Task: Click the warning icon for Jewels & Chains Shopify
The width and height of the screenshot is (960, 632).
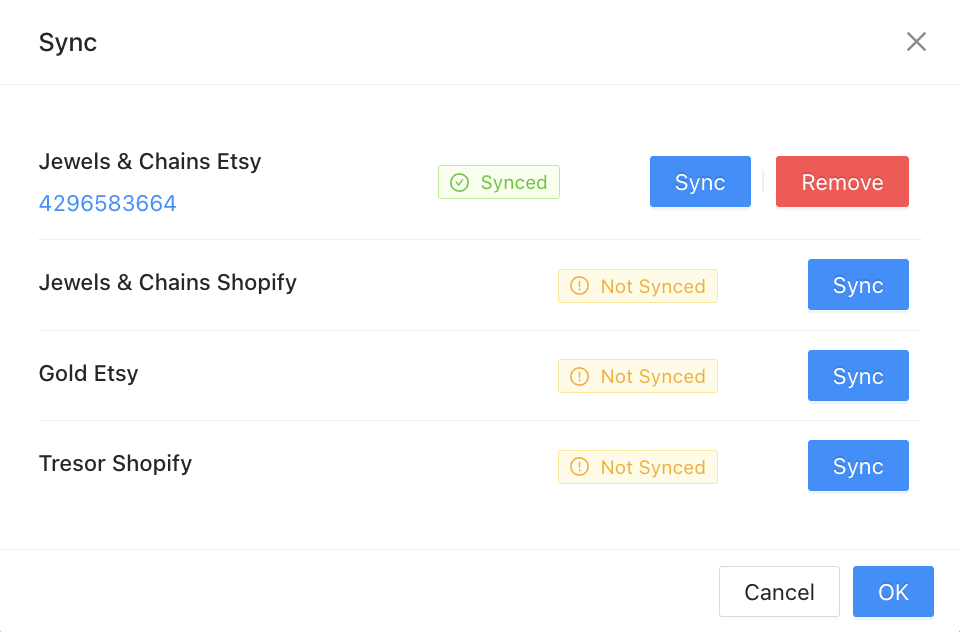Action: [x=579, y=287]
